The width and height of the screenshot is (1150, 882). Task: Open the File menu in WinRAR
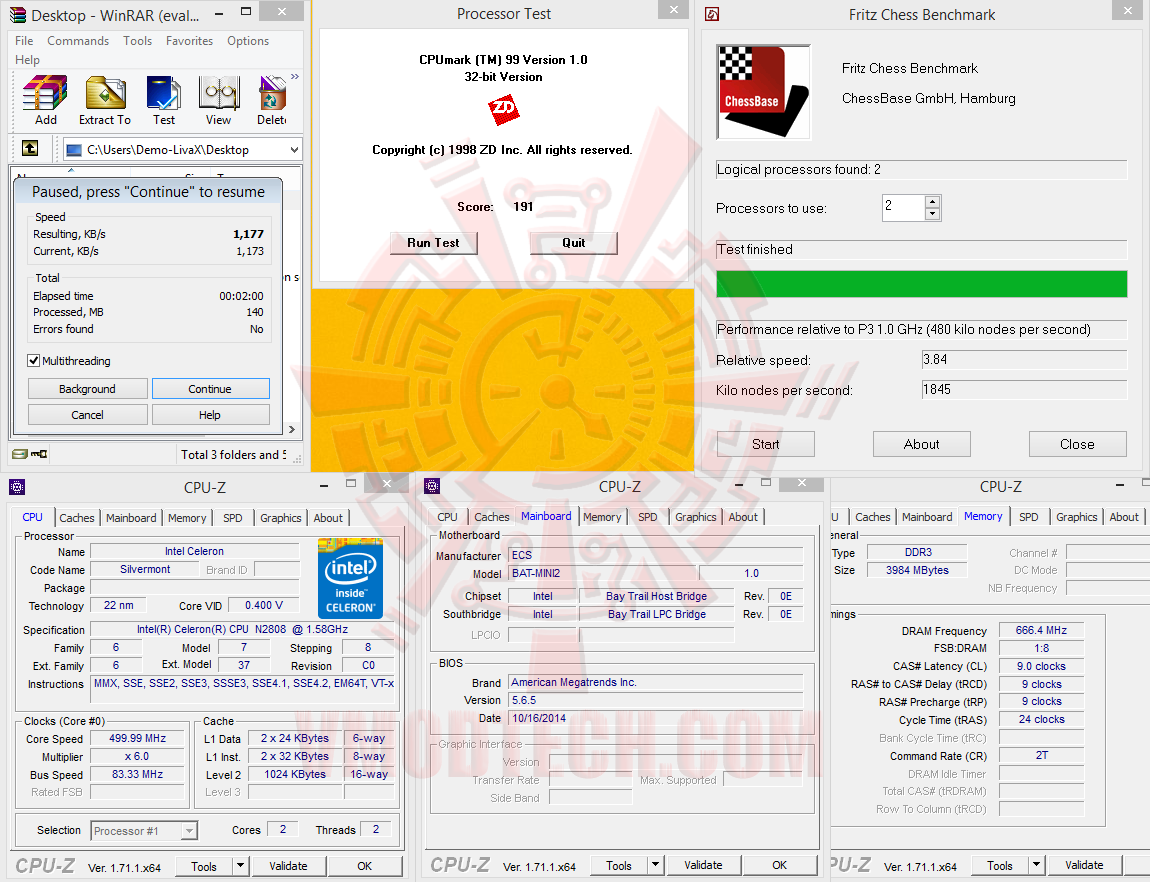[24, 41]
